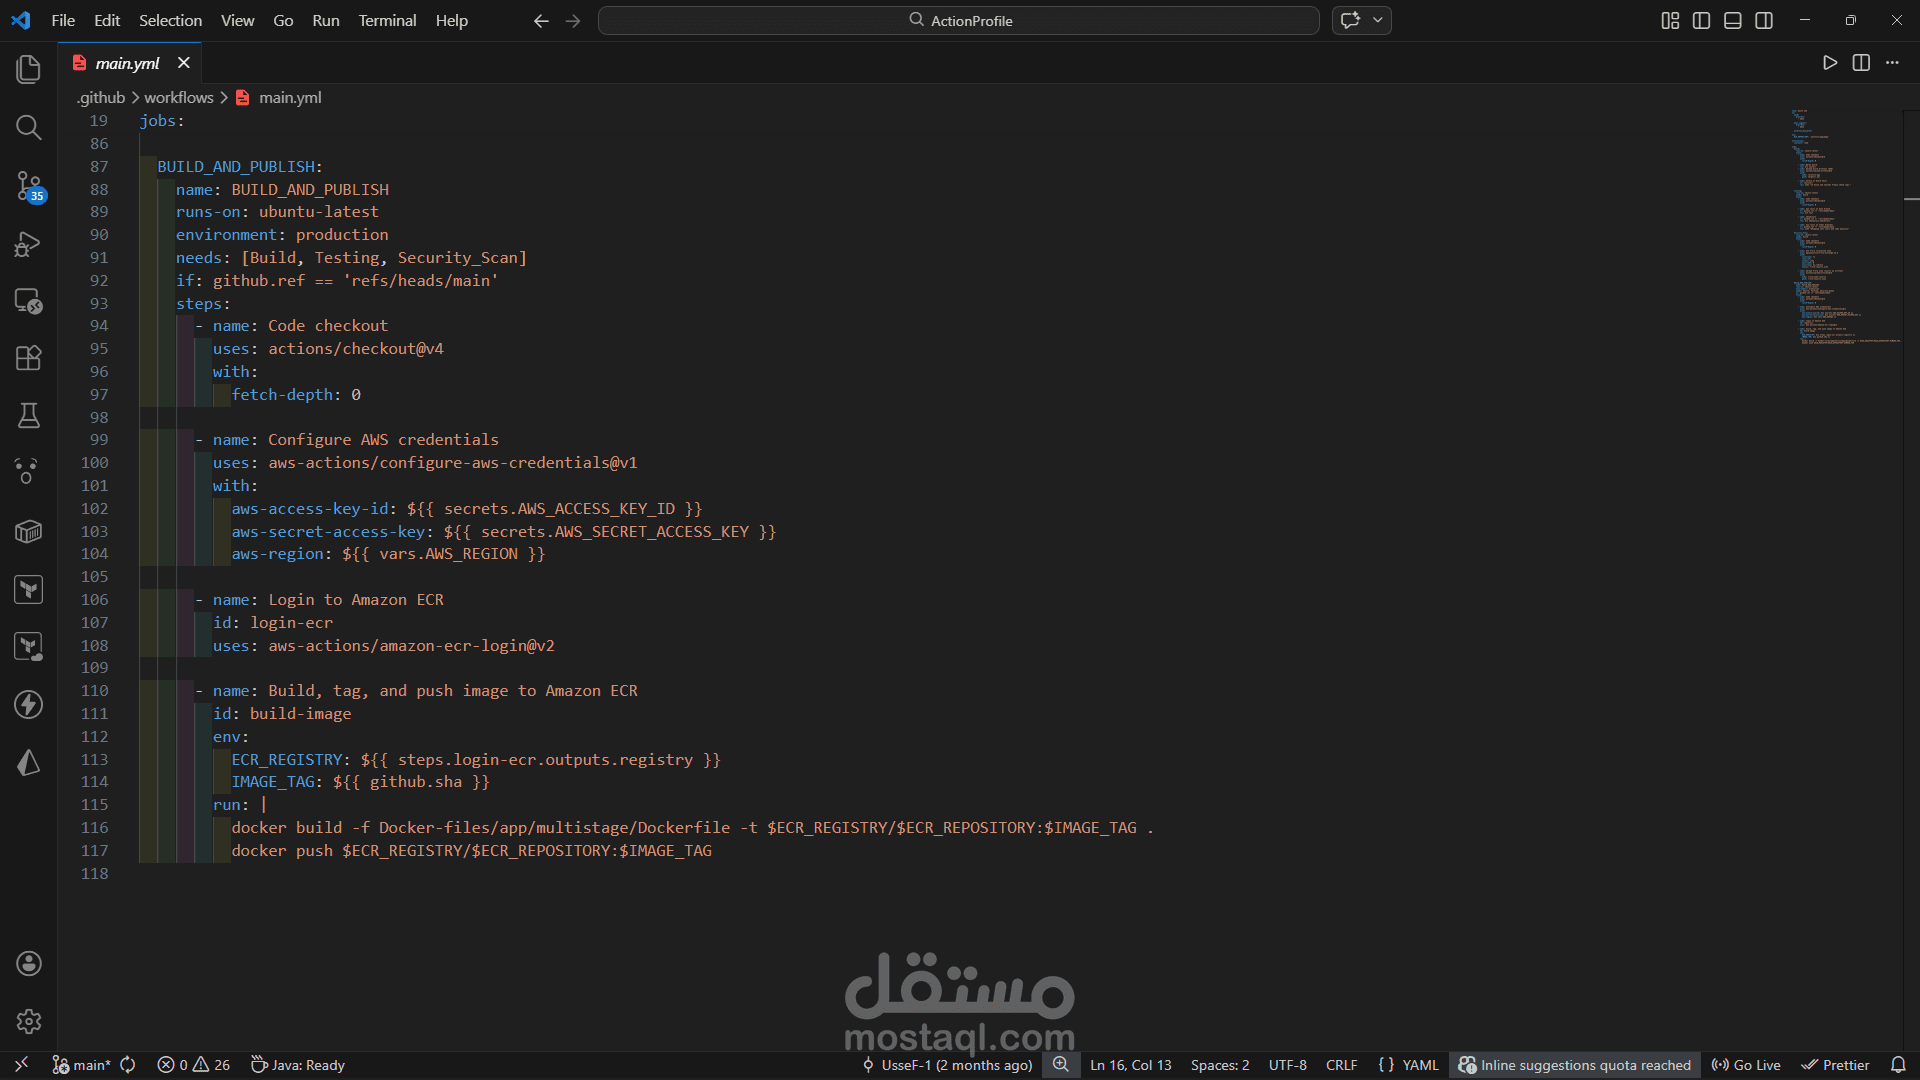Open the Extensions view

28,358
